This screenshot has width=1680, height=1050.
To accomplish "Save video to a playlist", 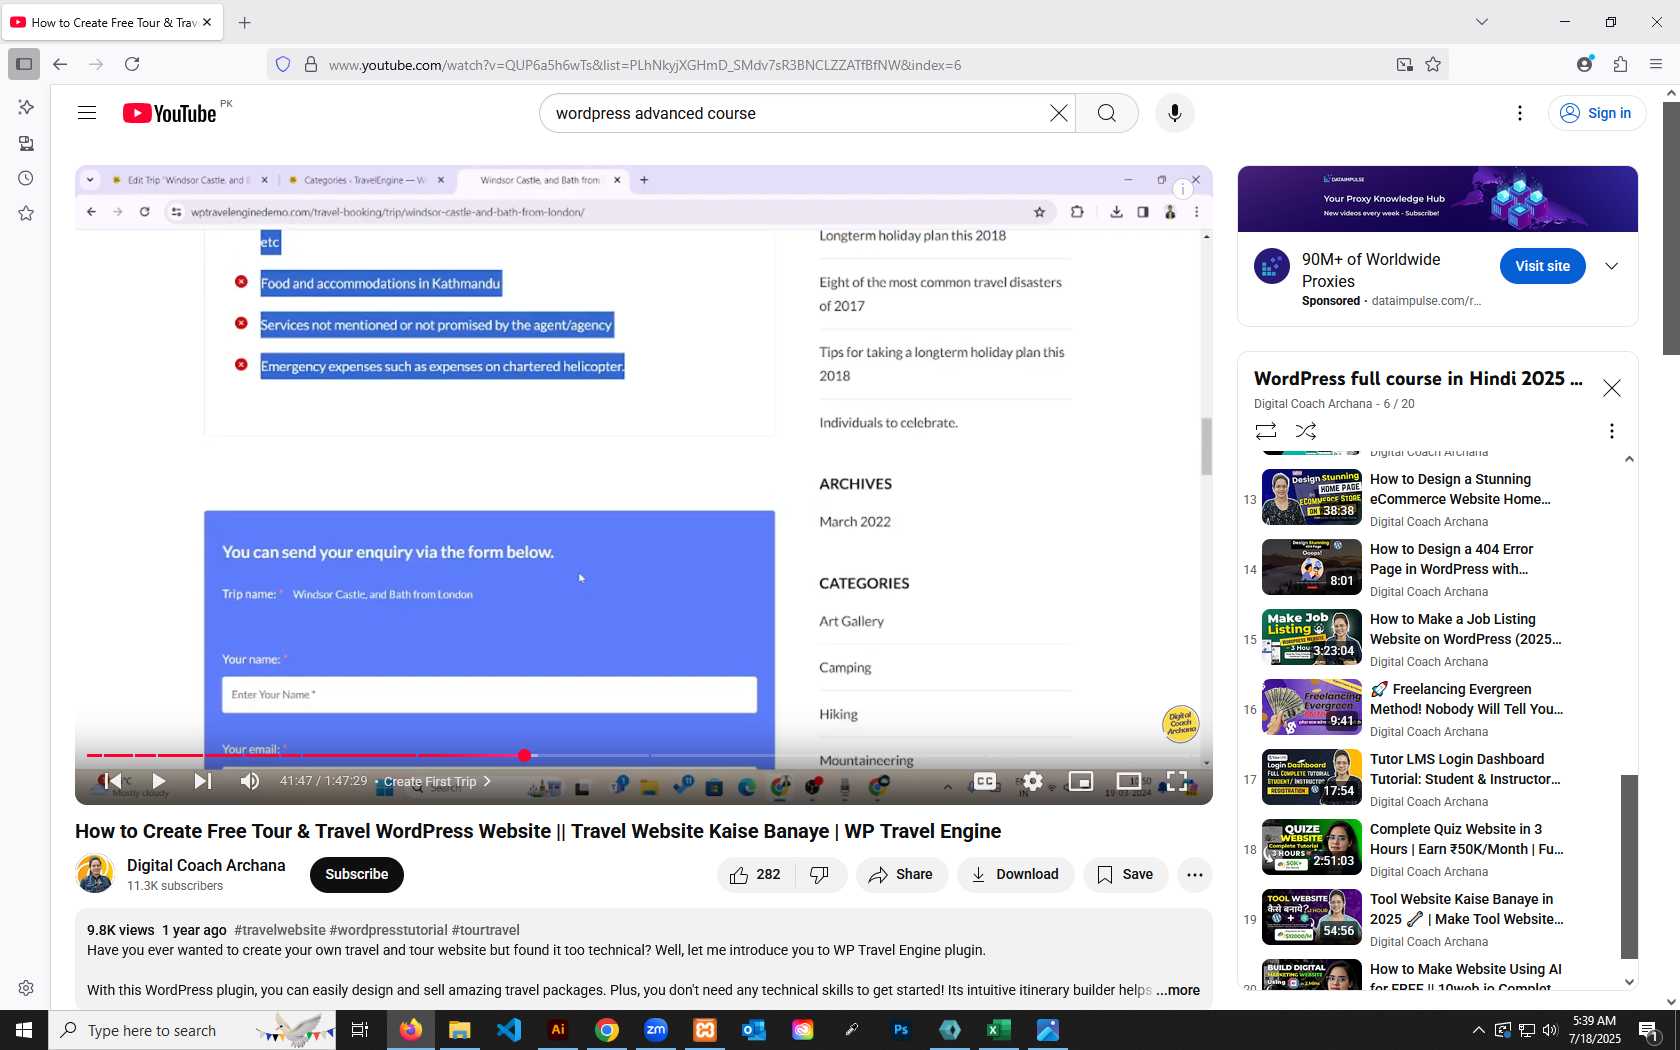I will click(1125, 874).
